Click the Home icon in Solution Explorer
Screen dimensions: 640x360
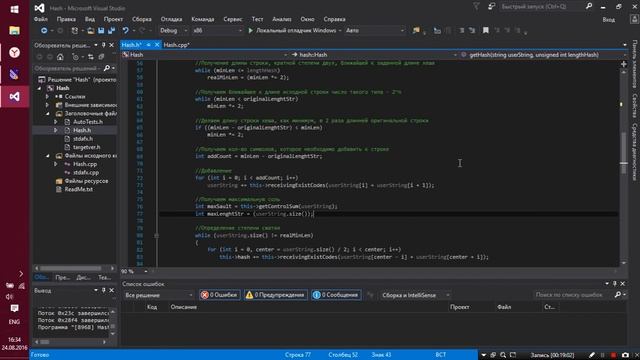pyautogui.click(x=60, y=57)
